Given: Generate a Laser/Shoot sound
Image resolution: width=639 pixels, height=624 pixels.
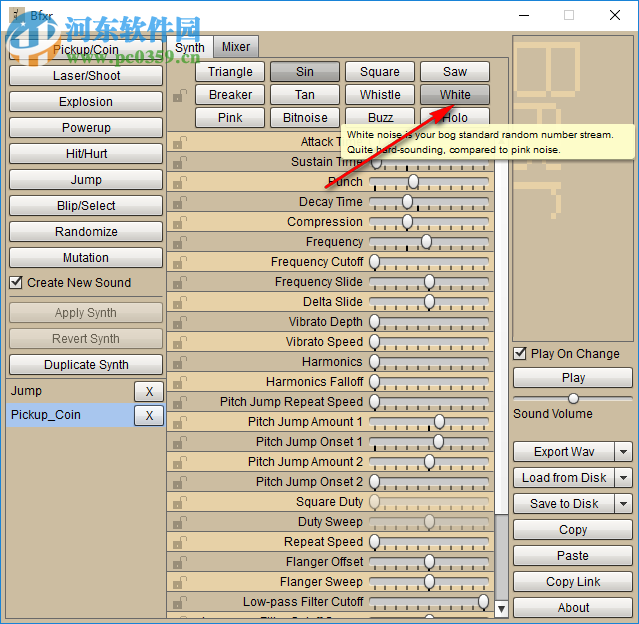Looking at the screenshot, I should [86, 76].
